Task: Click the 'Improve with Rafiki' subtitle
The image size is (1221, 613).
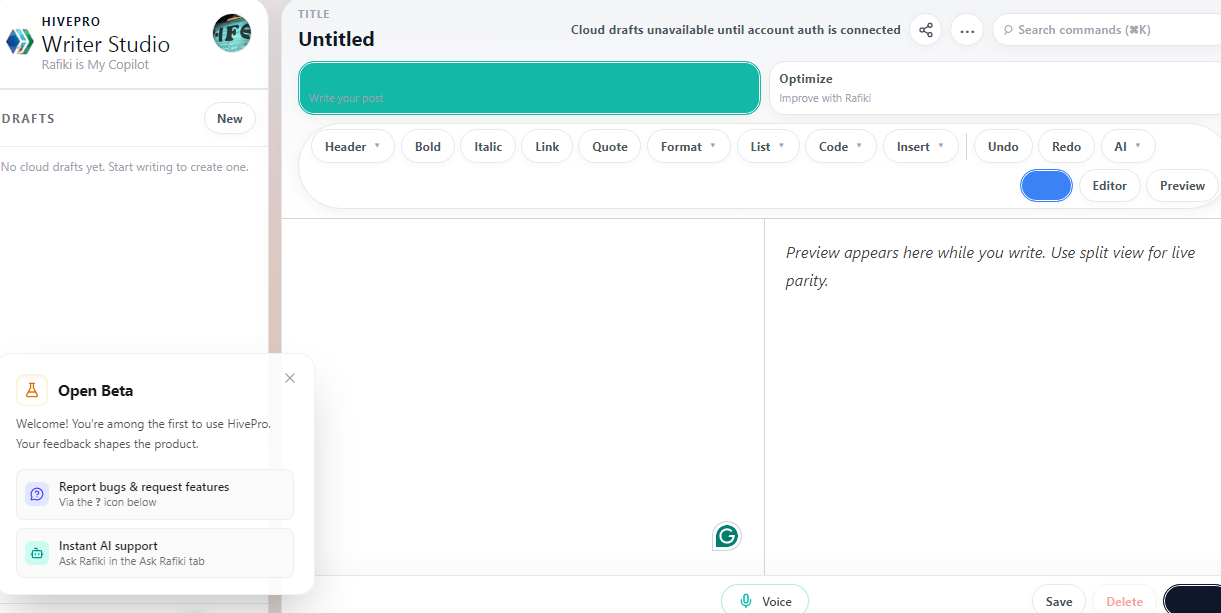Action: tap(825, 98)
